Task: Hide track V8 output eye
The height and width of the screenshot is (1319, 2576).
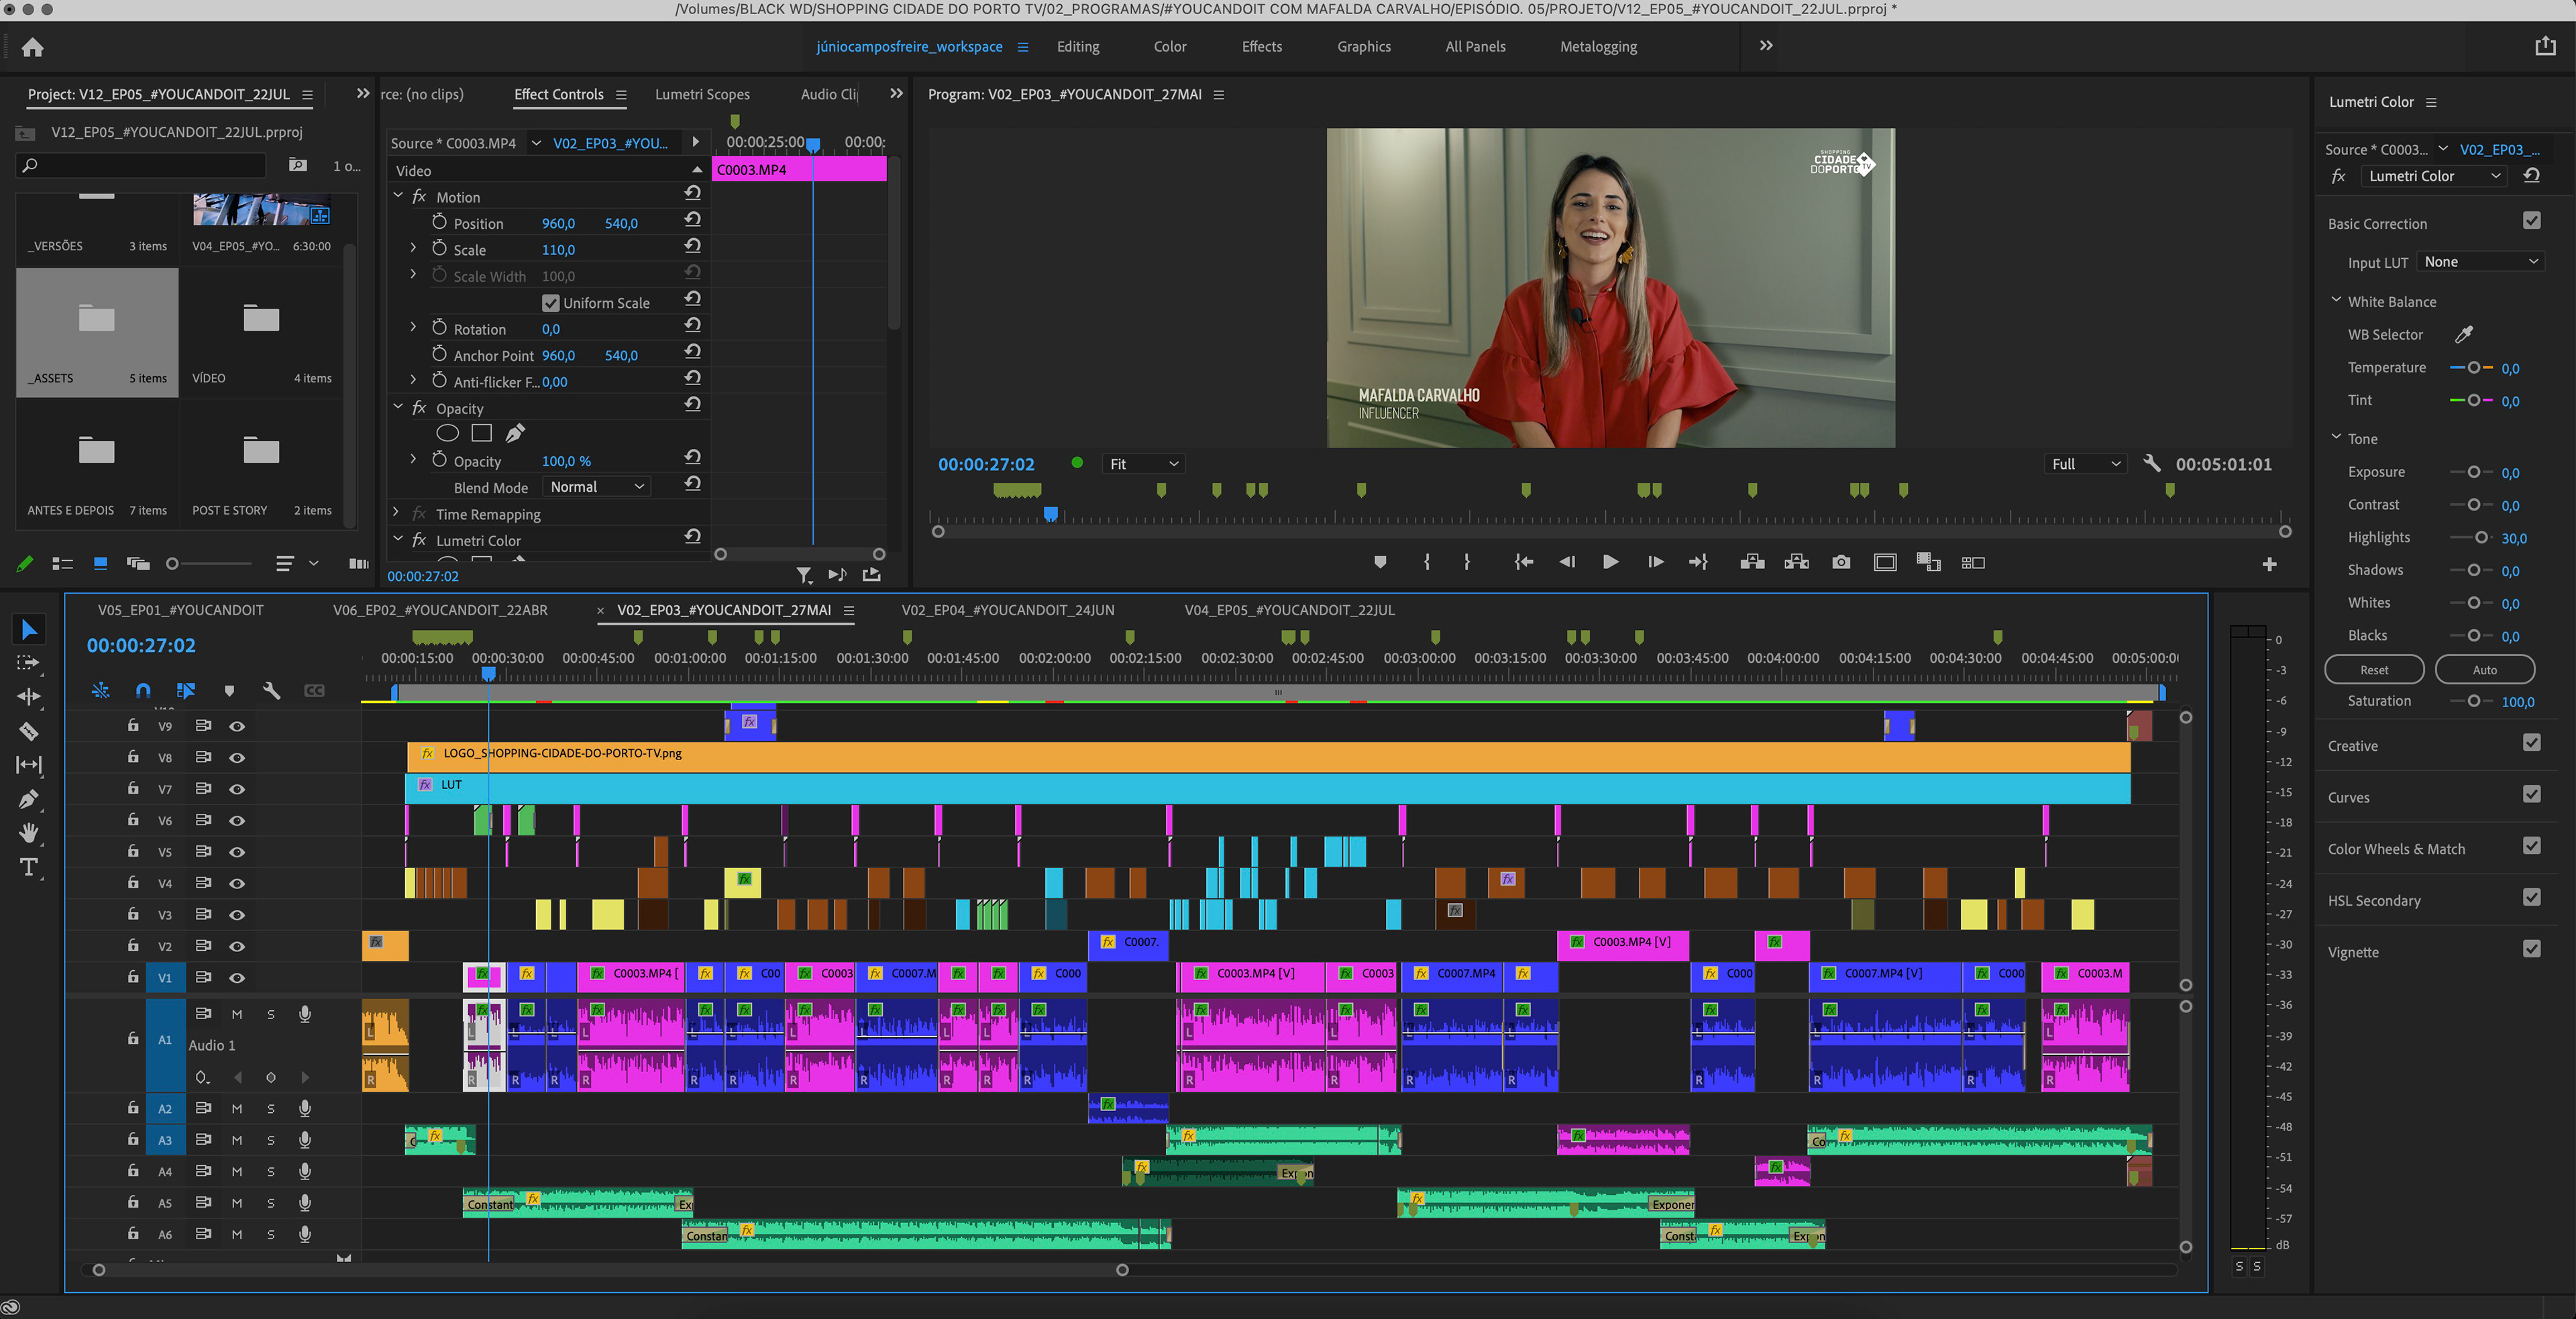Action: point(237,757)
